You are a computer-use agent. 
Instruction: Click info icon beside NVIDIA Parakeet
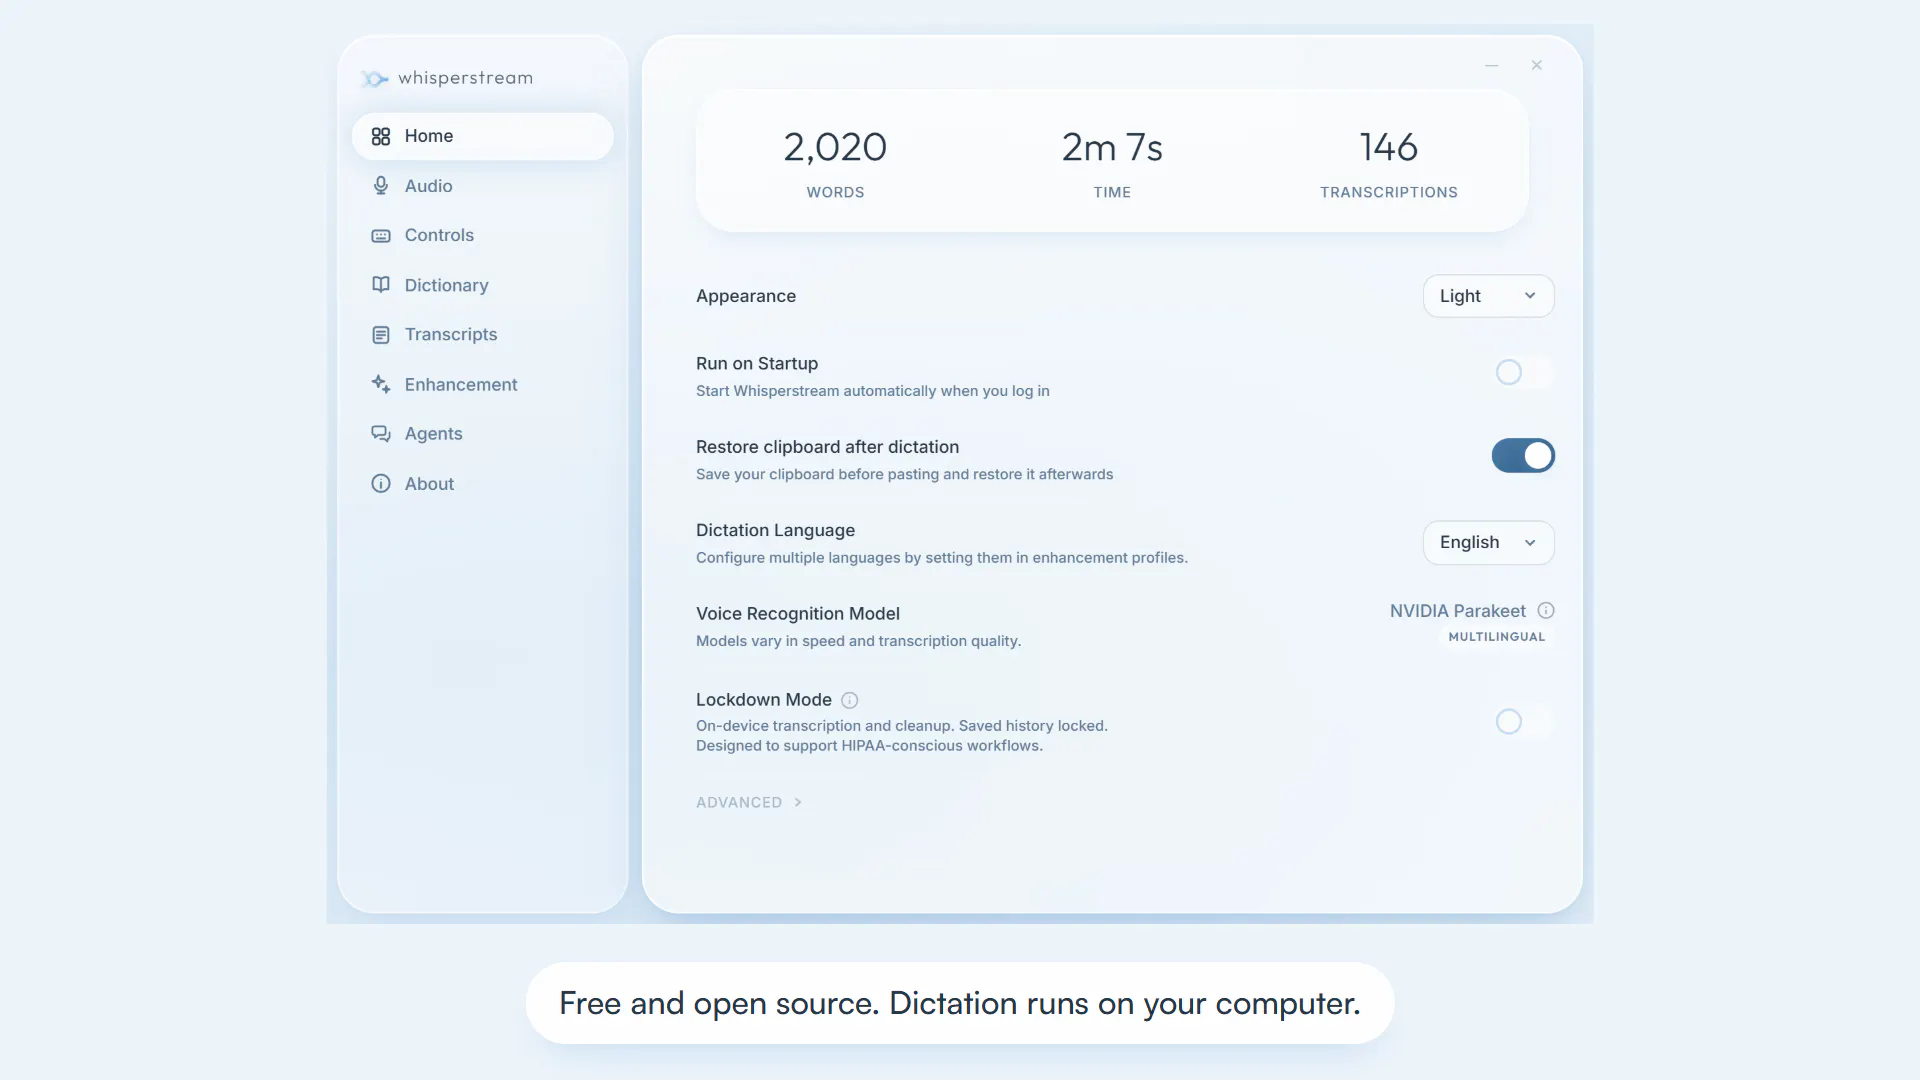[x=1546, y=611]
